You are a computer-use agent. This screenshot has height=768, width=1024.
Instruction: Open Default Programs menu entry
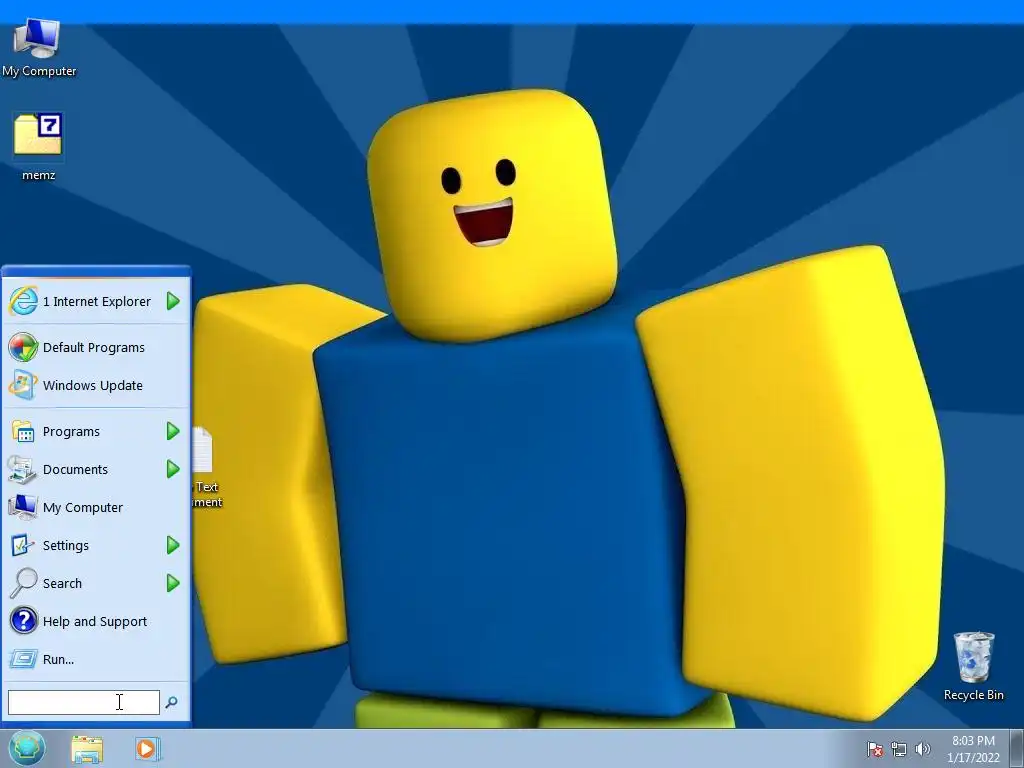pyautogui.click(x=96, y=347)
